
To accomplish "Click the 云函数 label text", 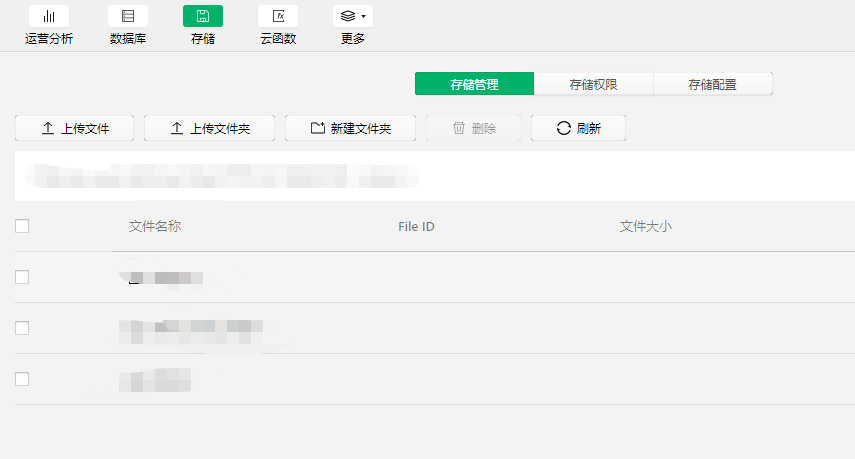I will tap(278, 39).
